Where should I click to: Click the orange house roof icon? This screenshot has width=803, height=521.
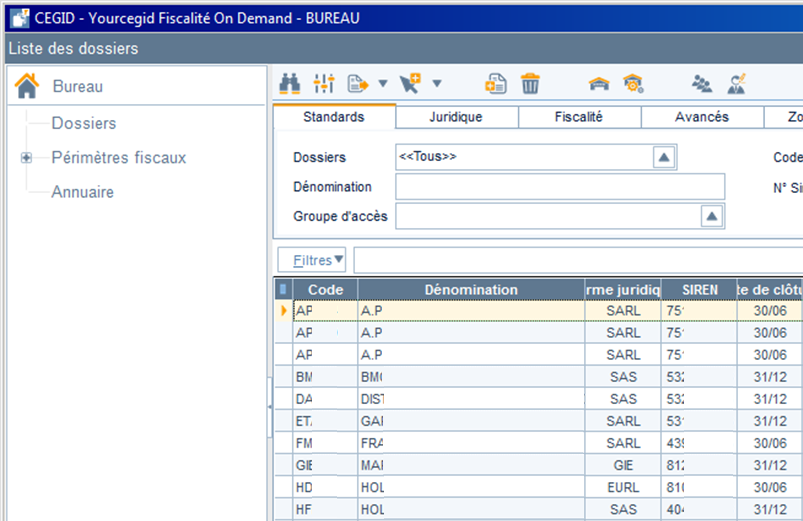599,84
